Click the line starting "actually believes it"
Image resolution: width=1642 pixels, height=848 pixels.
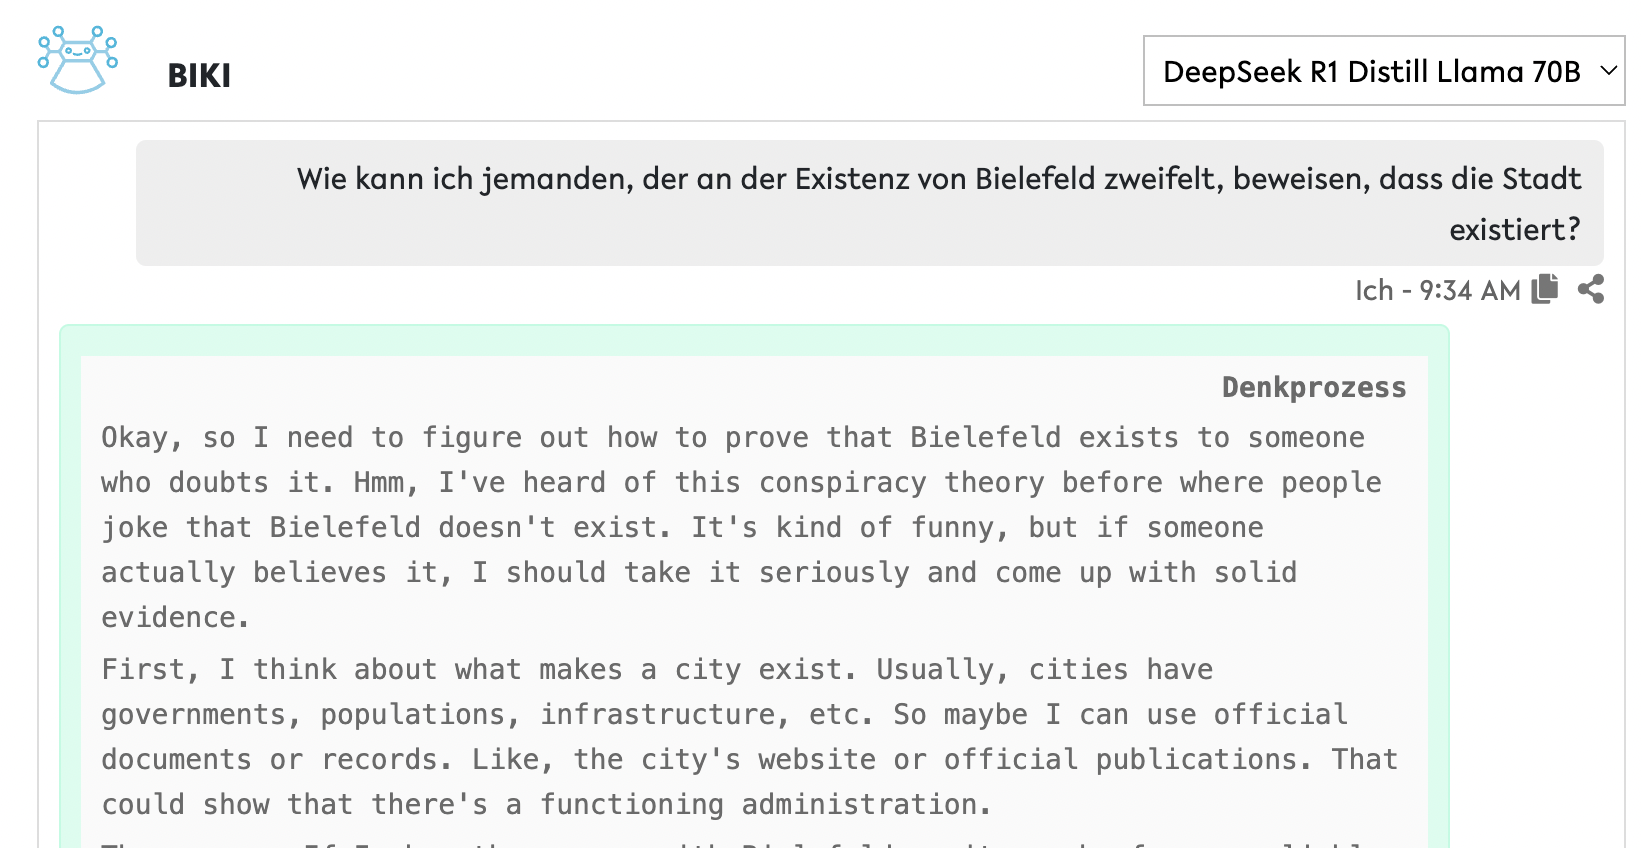point(698,572)
